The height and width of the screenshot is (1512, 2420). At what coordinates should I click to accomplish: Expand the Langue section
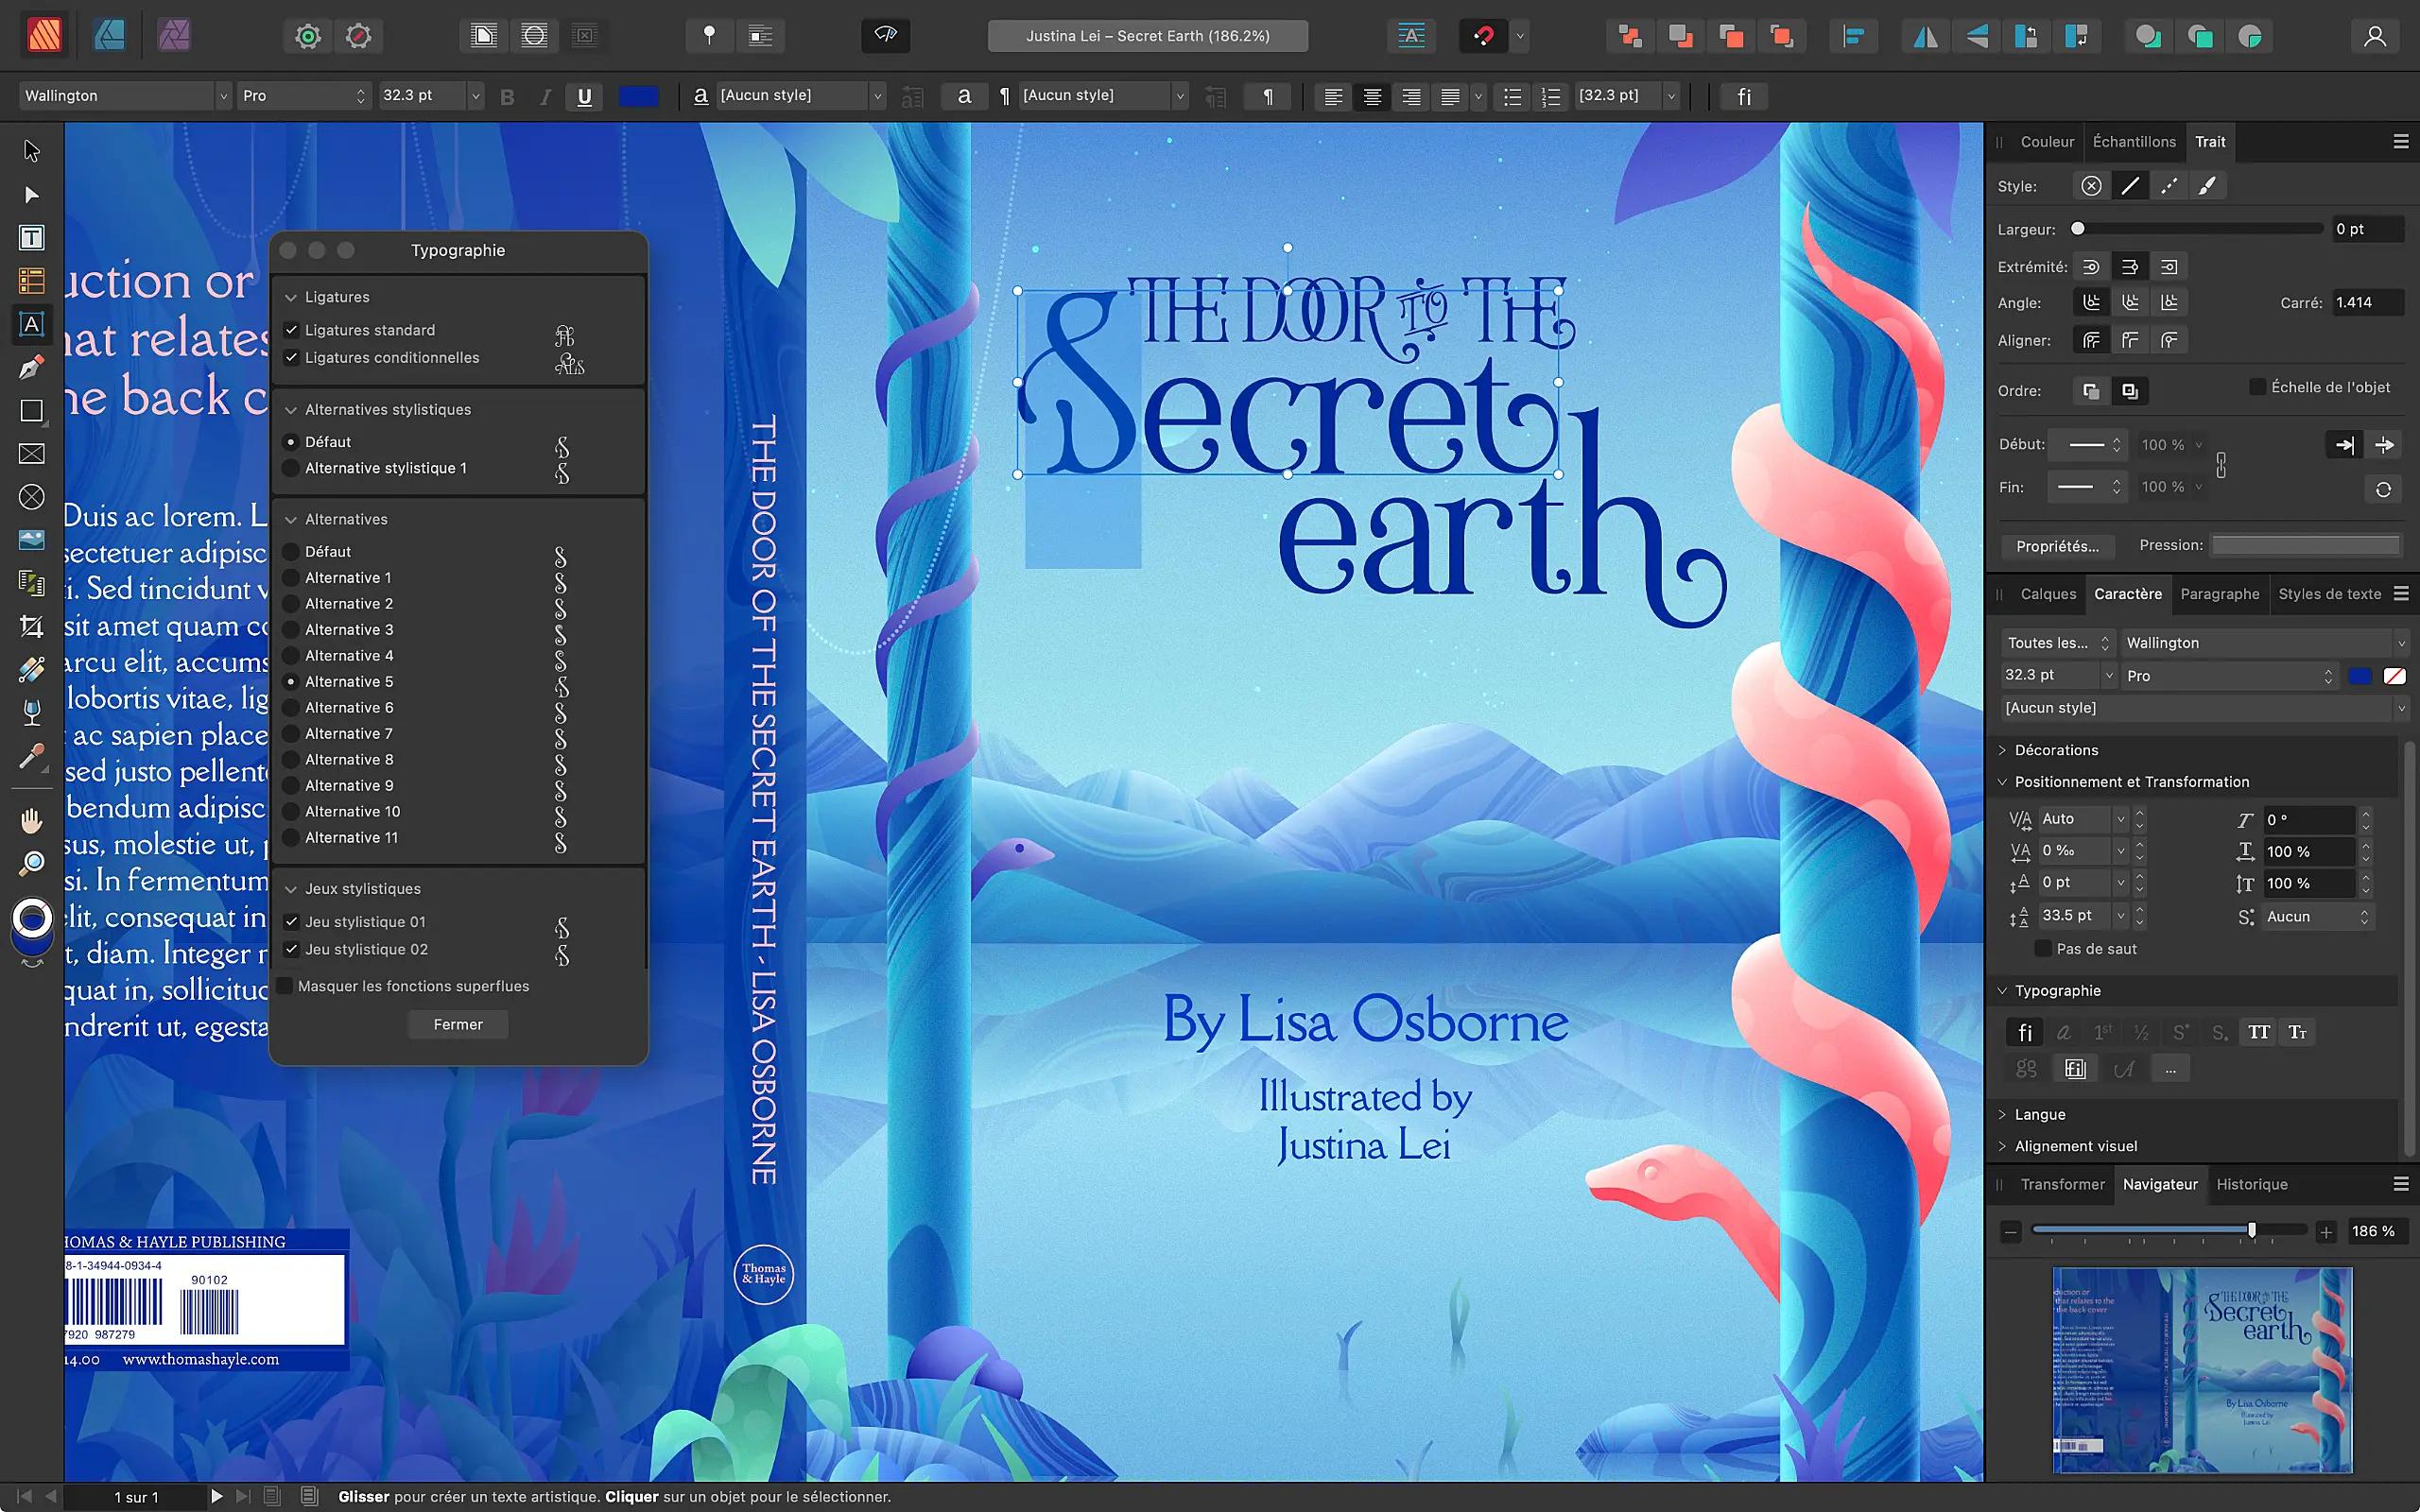click(2002, 1114)
